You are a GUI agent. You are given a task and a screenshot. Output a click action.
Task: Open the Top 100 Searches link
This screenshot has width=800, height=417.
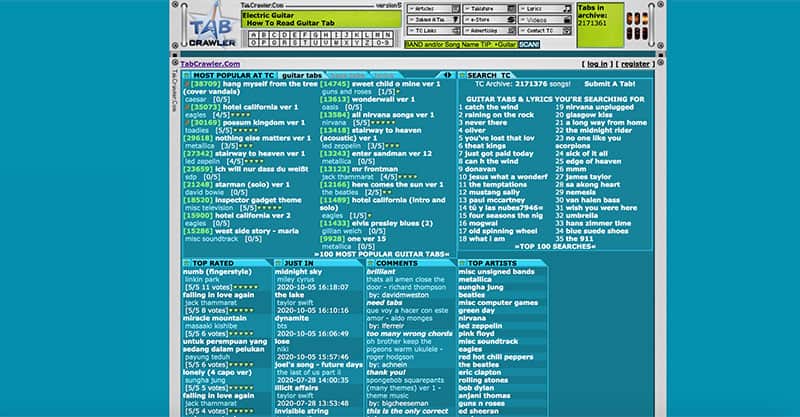pos(555,246)
